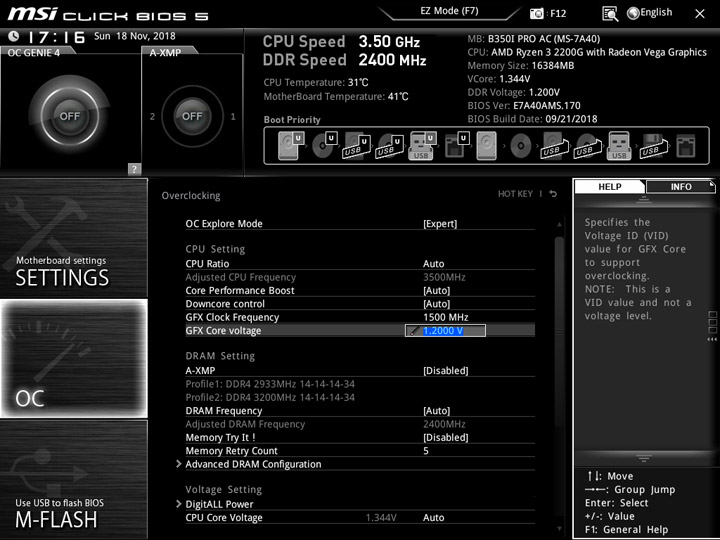Click the Adjusted DRAM Frequency 2400MHz value

click(444, 424)
